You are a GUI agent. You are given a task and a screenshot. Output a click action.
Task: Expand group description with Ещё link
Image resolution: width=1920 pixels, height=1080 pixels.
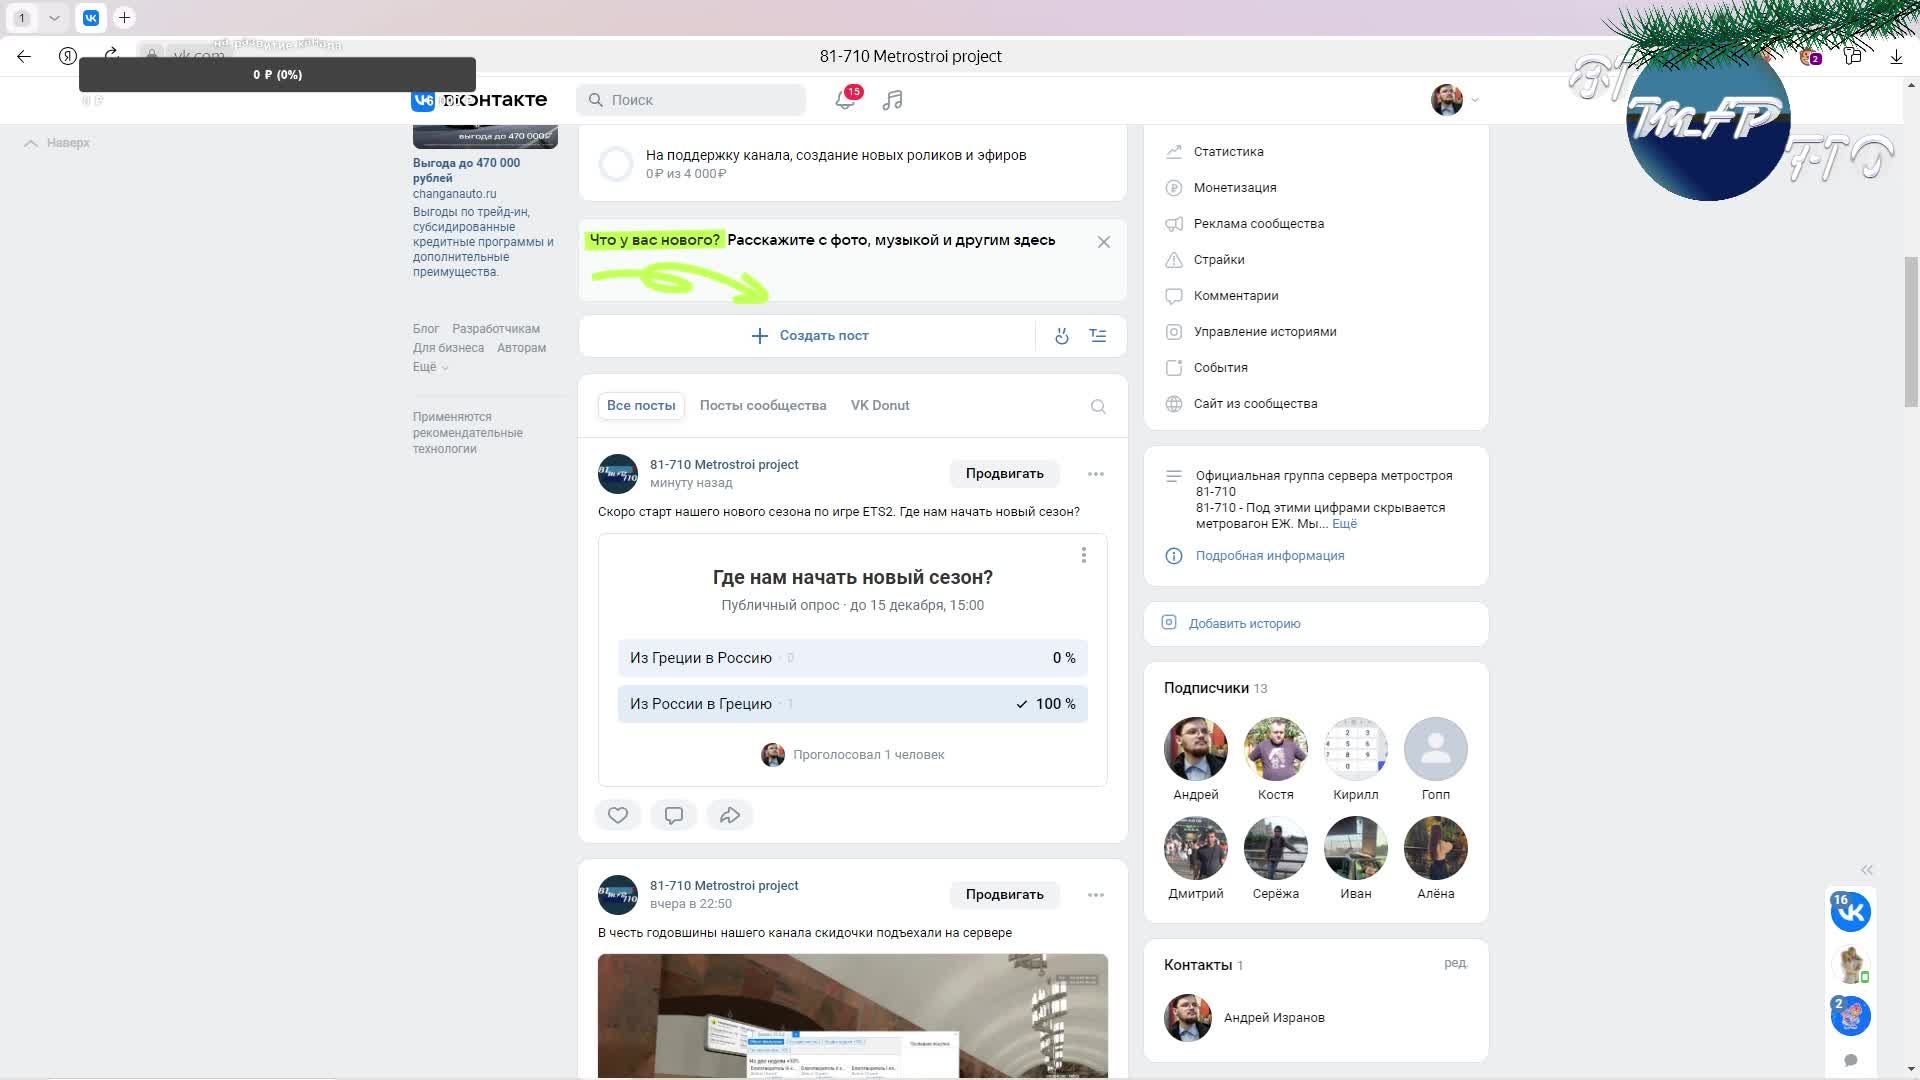coord(1344,524)
